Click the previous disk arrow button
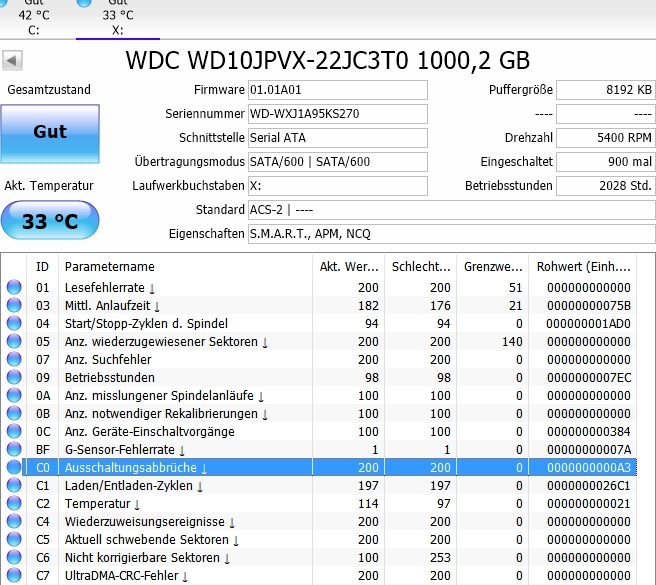This screenshot has width=656, height=585. click(12, 61)
